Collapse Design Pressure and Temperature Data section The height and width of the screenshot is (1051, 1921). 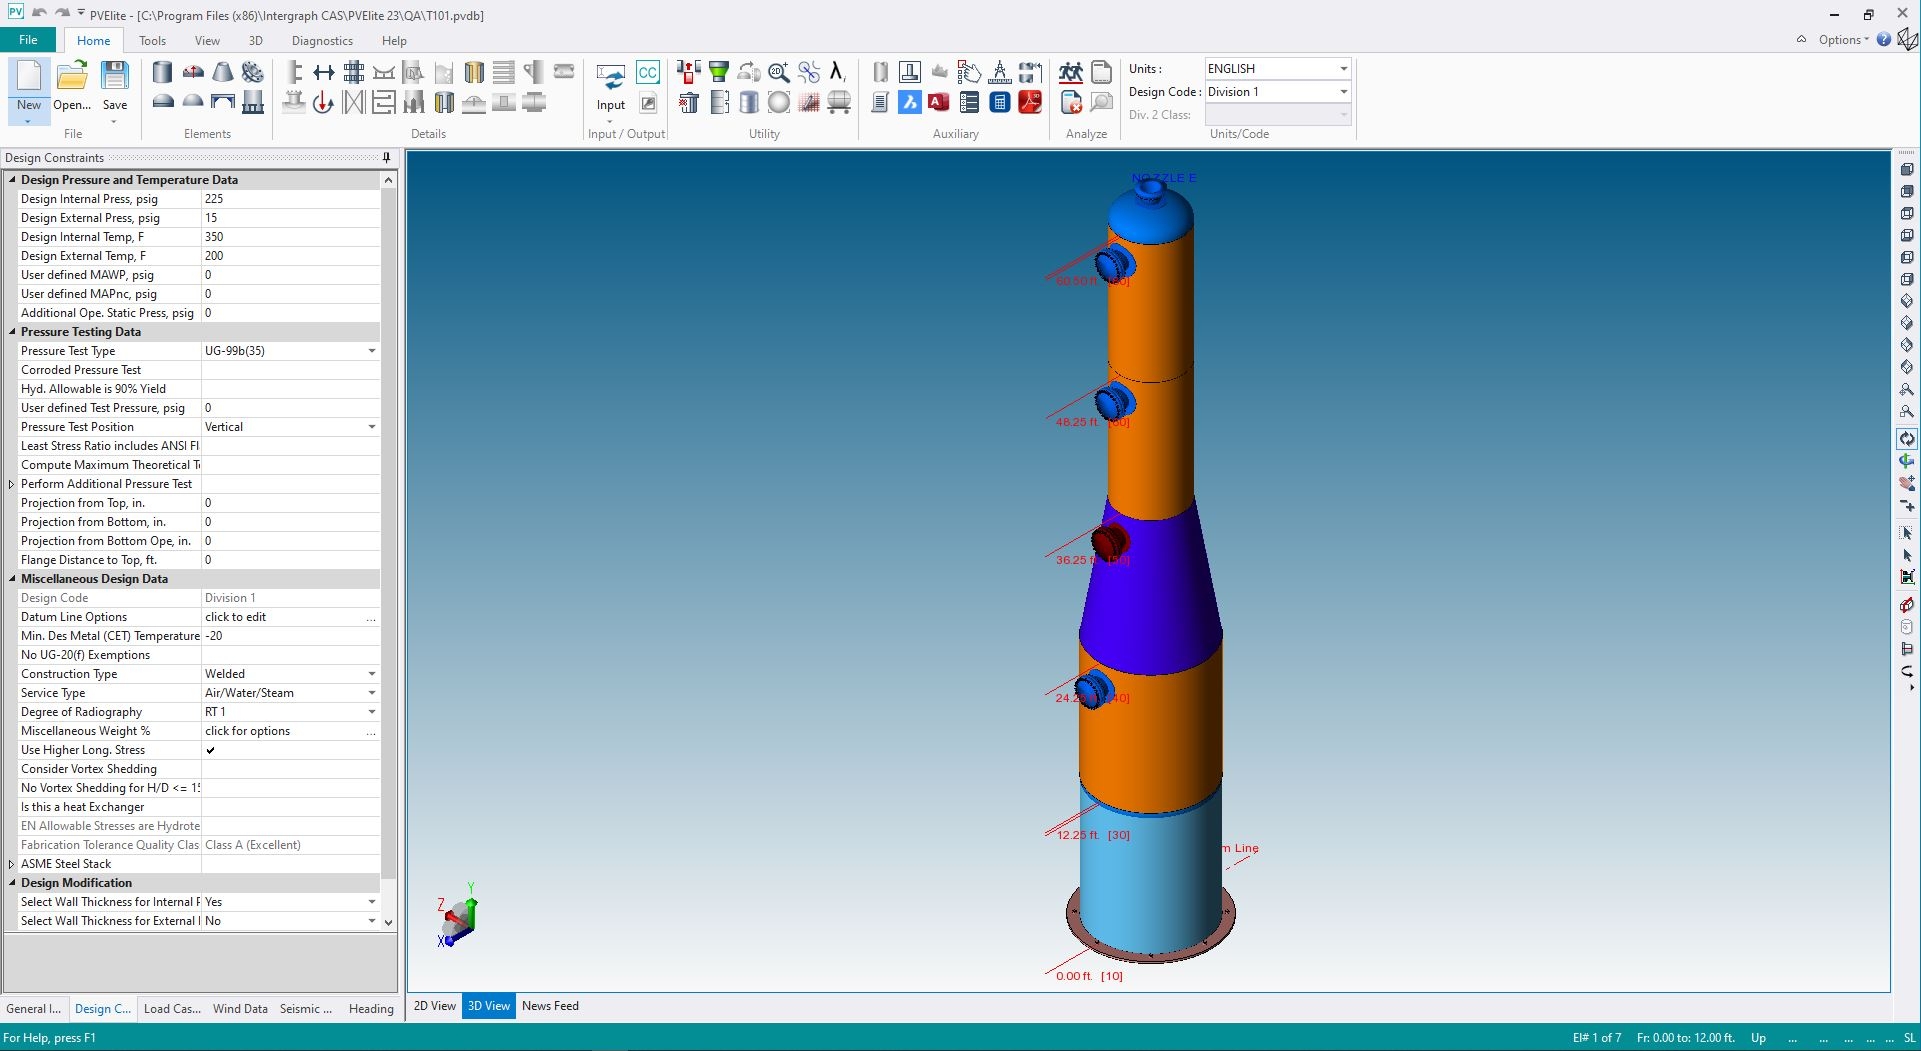click(x=12, y=180)
